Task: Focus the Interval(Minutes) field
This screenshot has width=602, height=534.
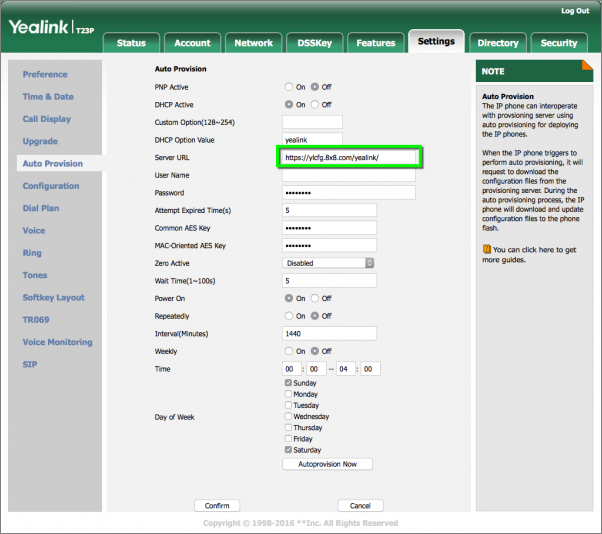Action: pyautogui.click(x=329, y=334)
